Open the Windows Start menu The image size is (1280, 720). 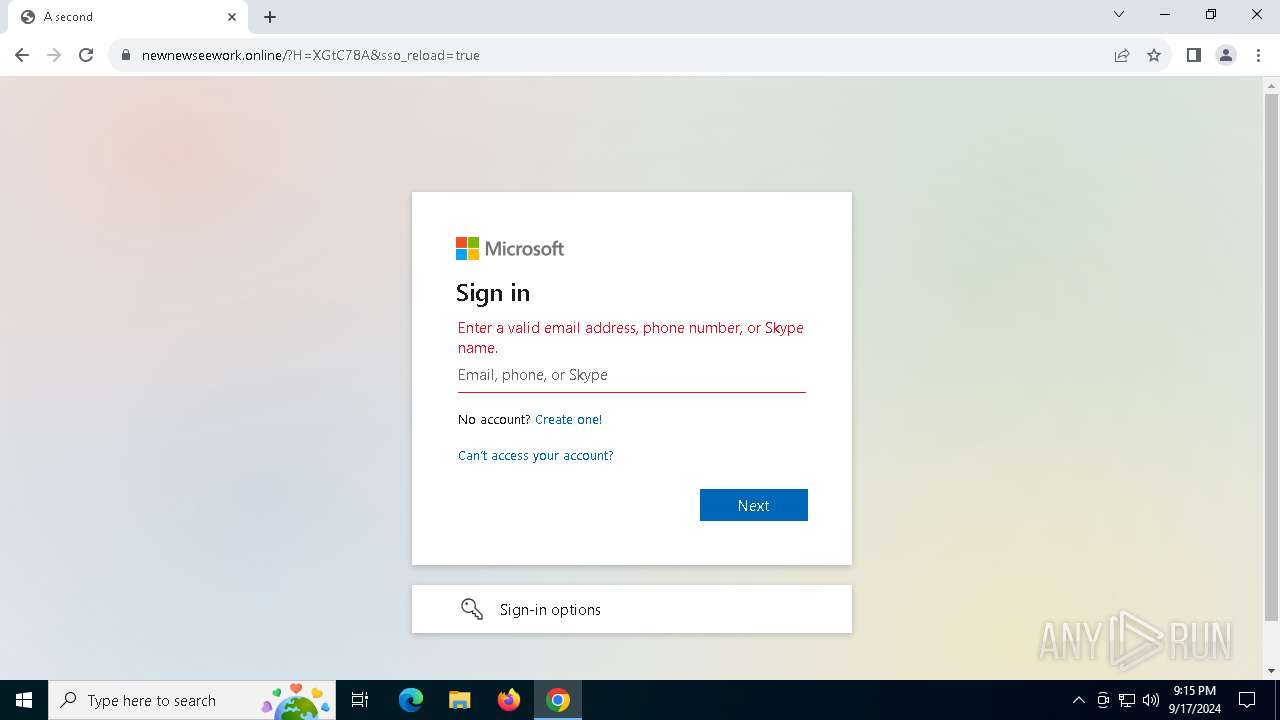[24, 700]
